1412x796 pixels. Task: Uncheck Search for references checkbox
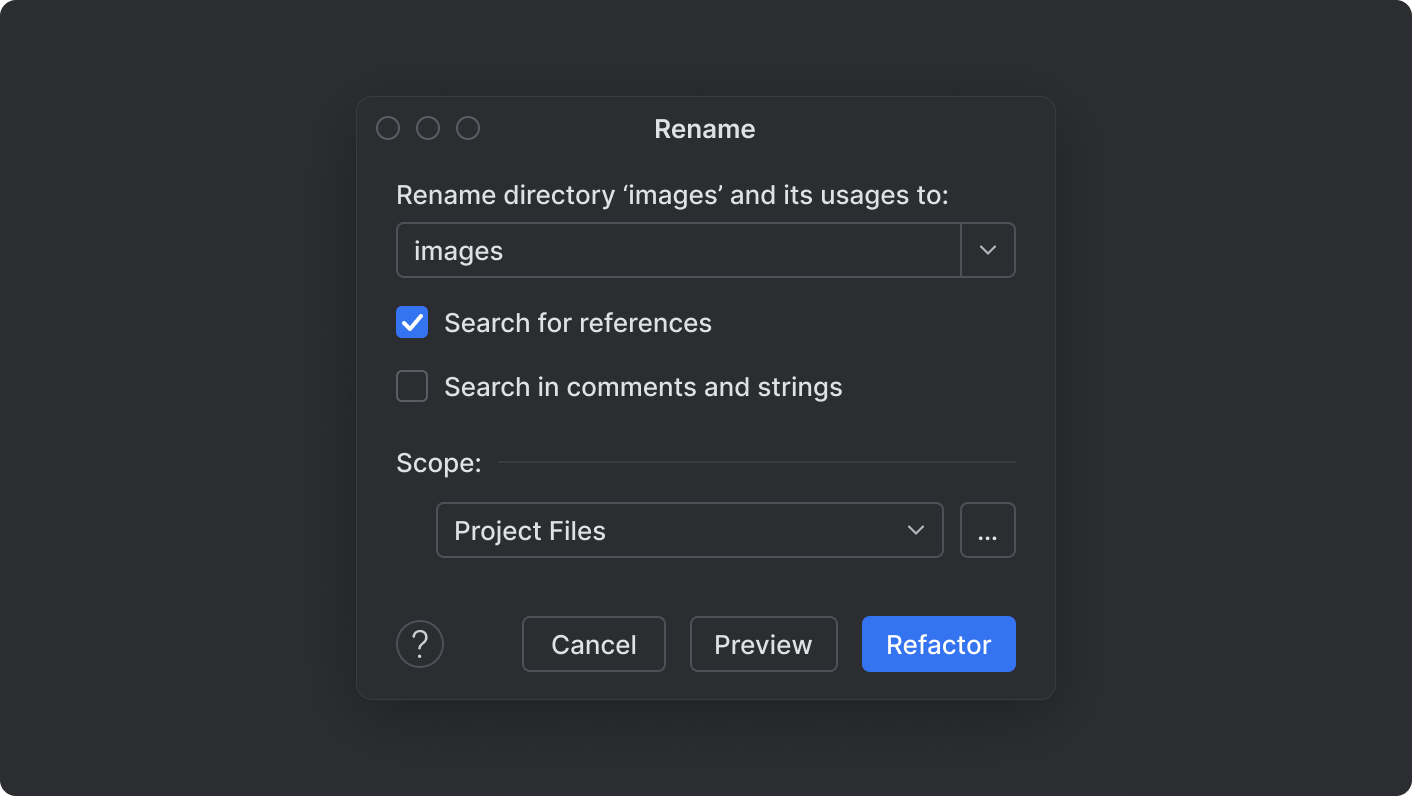[412, 322]
